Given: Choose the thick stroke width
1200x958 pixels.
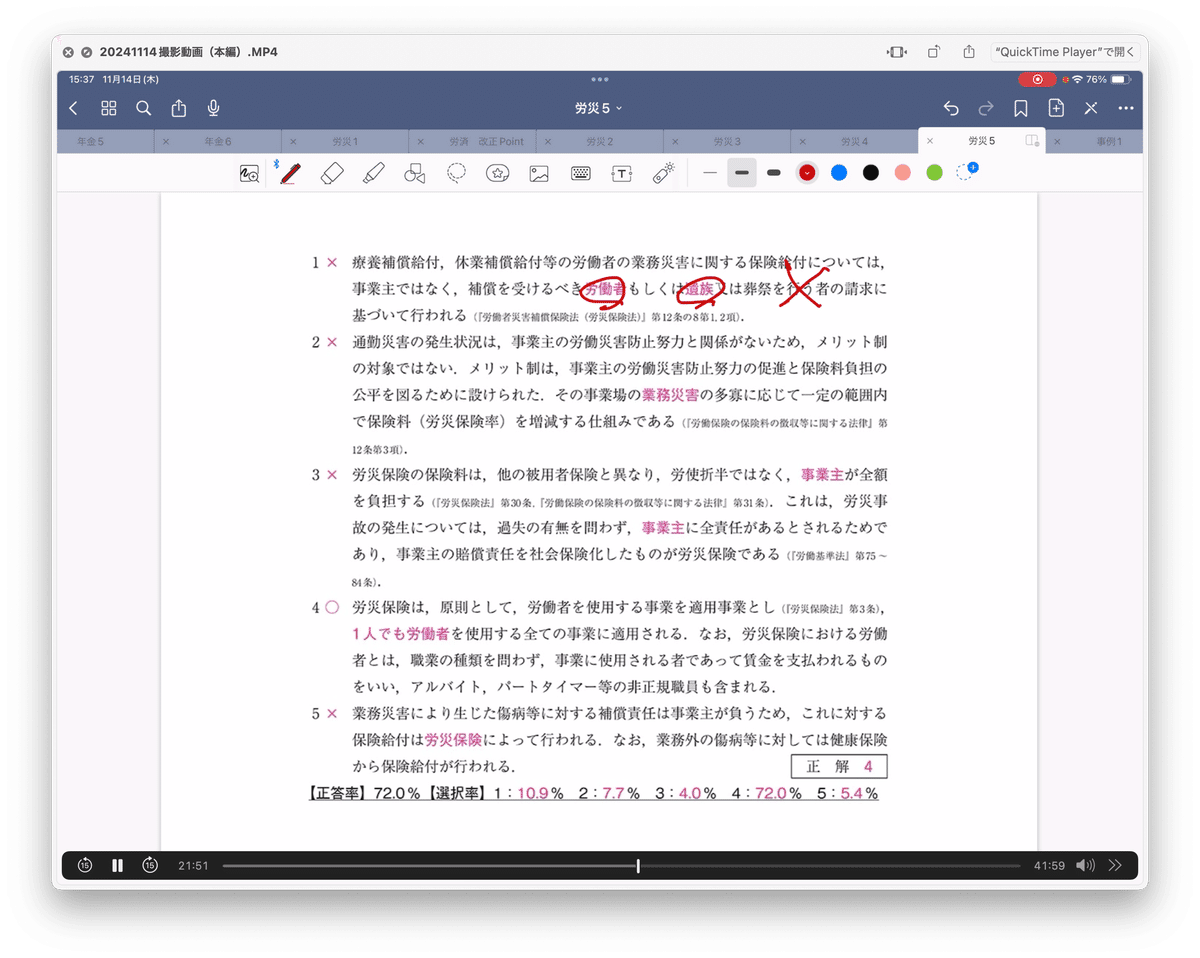Looking at the screenshot, I should click(x=774, y=173).
